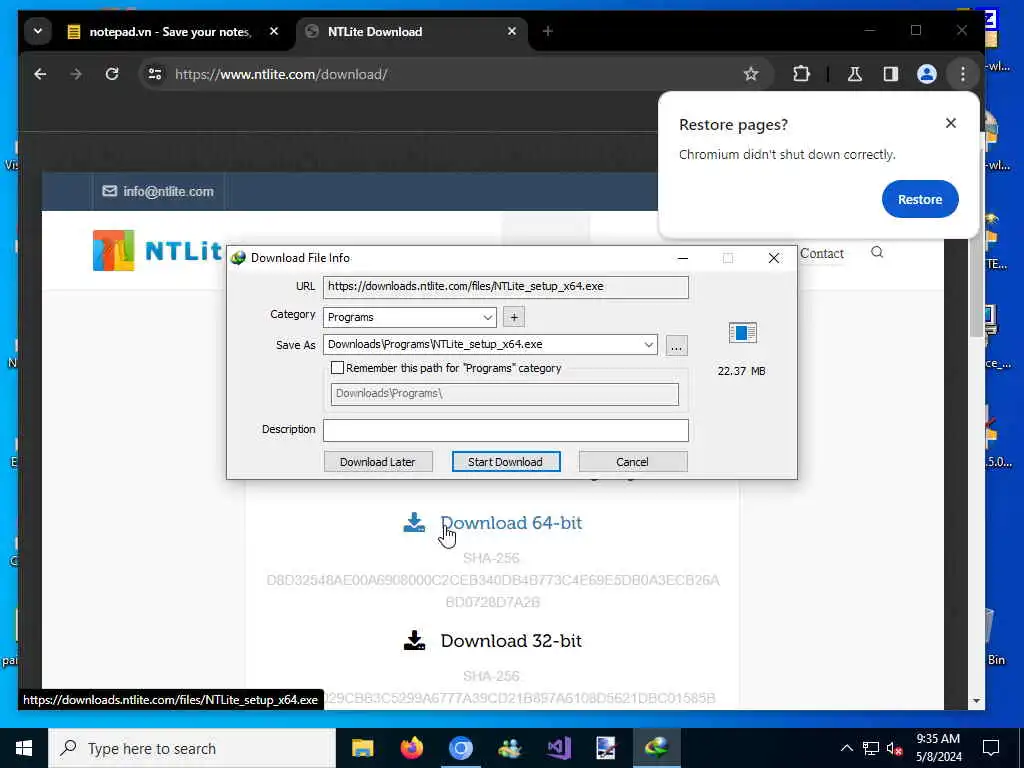
Task: Open the tab search dropdown
Action: [x=38, y=31]
